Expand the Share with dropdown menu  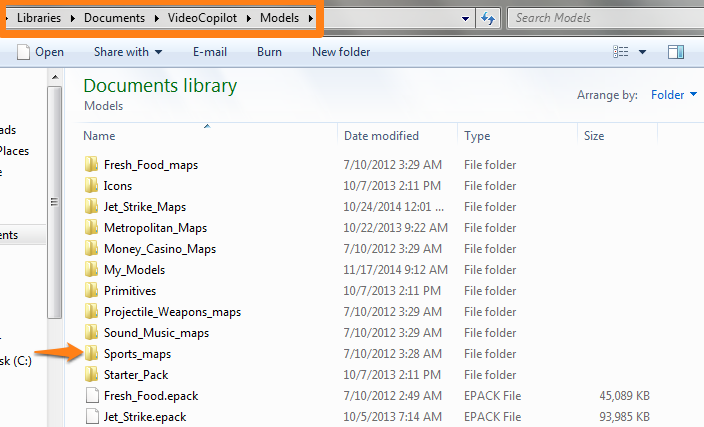[128, 52]
